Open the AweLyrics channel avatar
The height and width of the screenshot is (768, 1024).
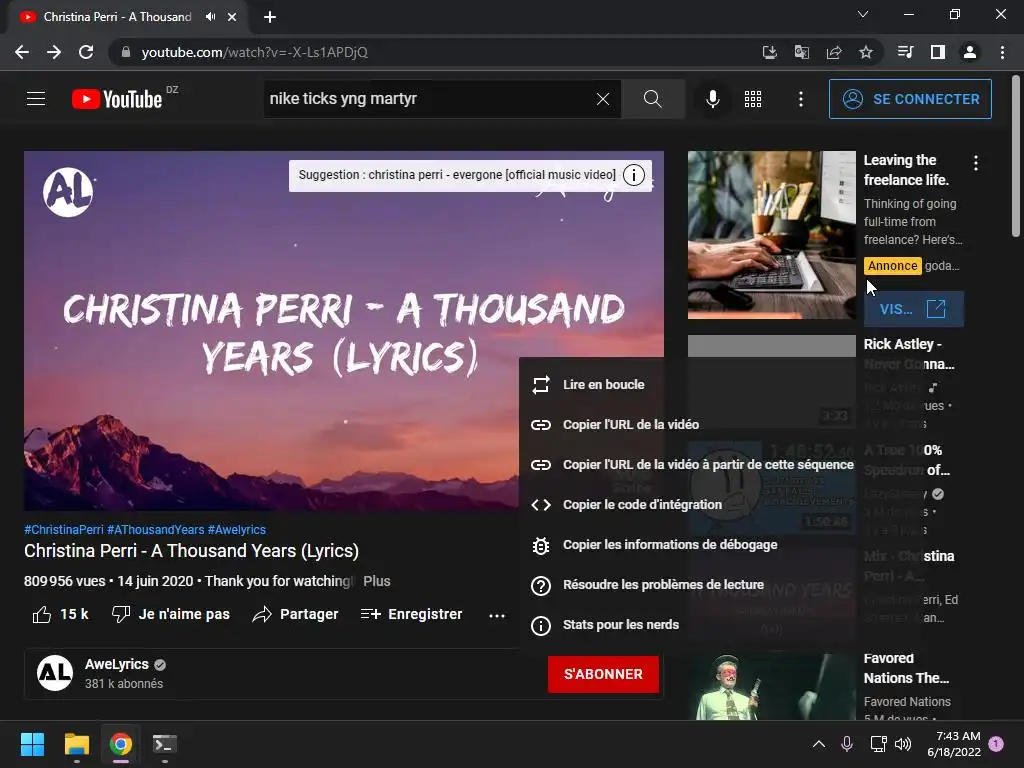click(x=55, y=673)
